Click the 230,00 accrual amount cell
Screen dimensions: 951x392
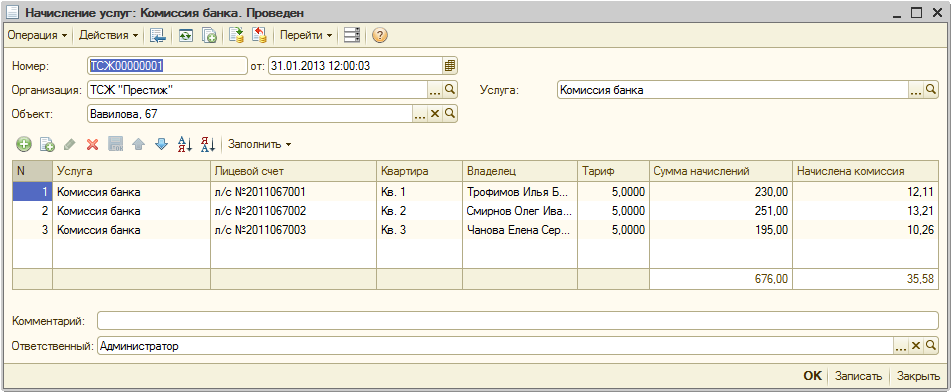(x=721, y=192)
